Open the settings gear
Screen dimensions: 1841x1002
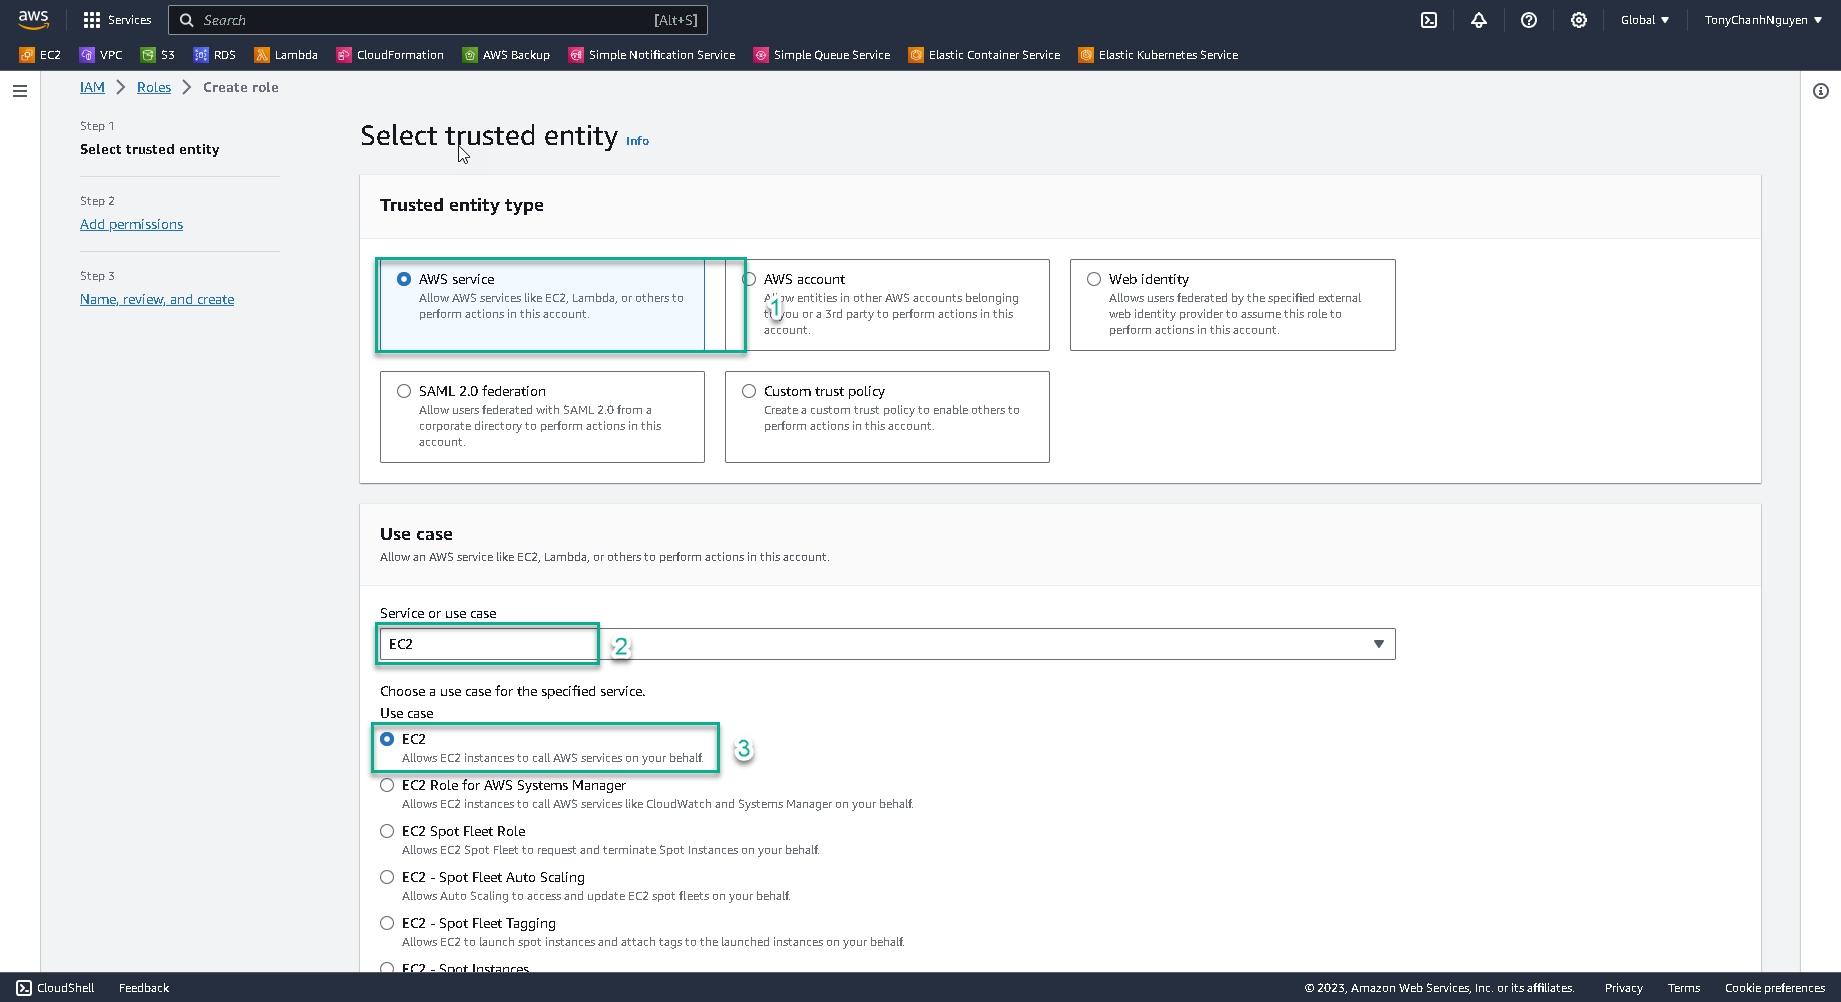pyautogui.click(x=1579, y=20)
